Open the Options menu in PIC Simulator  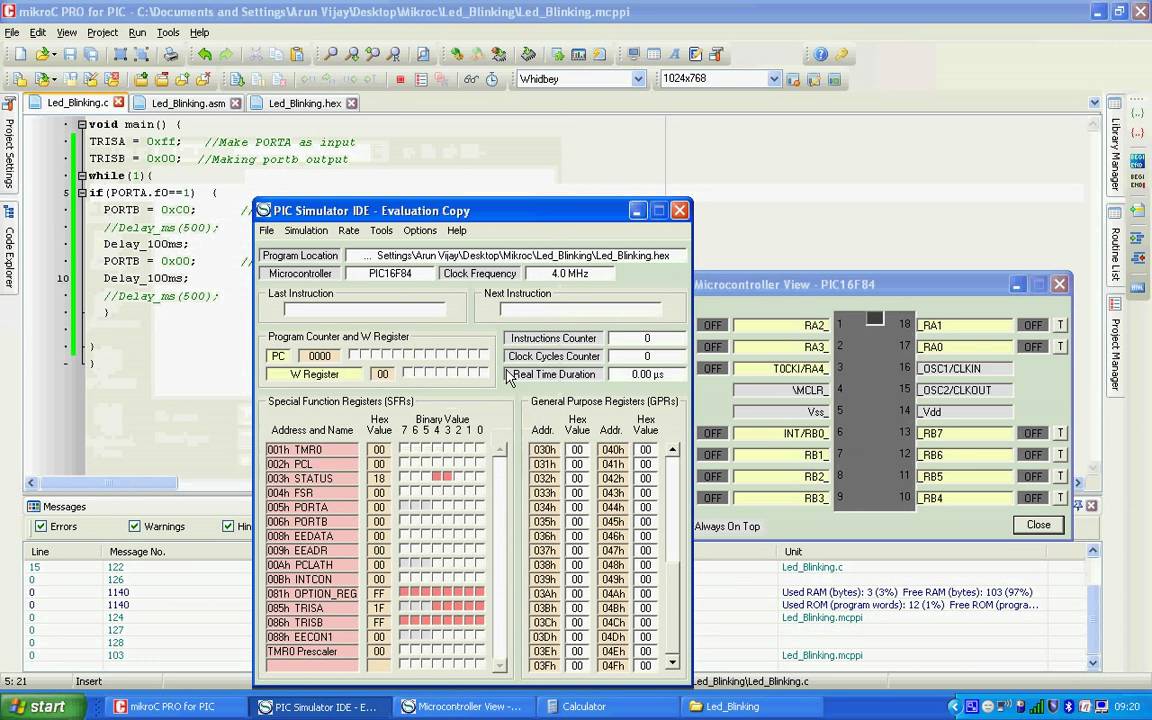click(x=420, y=230)
